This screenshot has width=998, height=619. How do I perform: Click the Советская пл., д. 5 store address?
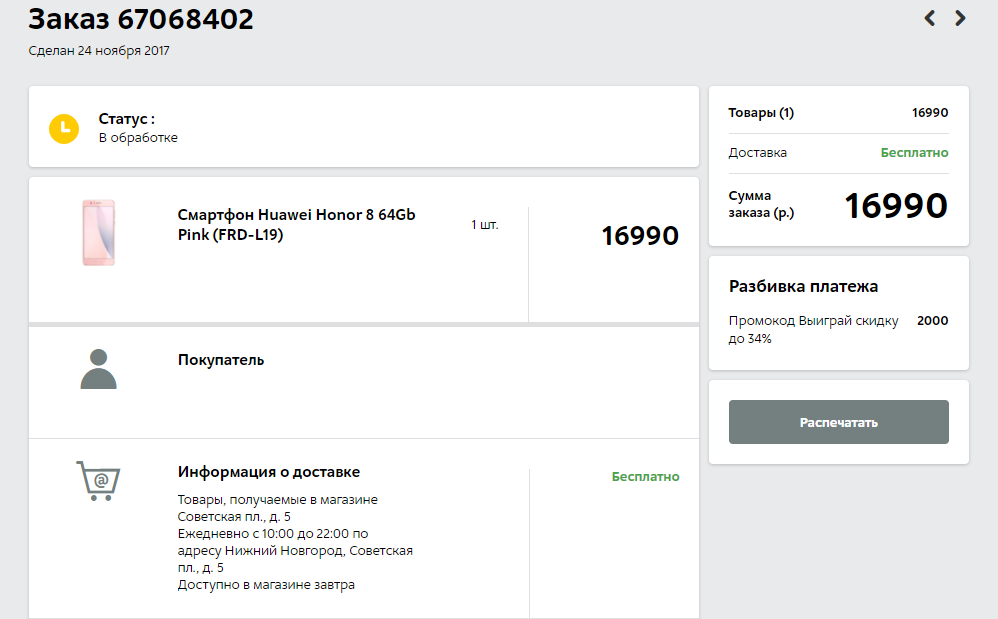[234, 516]
